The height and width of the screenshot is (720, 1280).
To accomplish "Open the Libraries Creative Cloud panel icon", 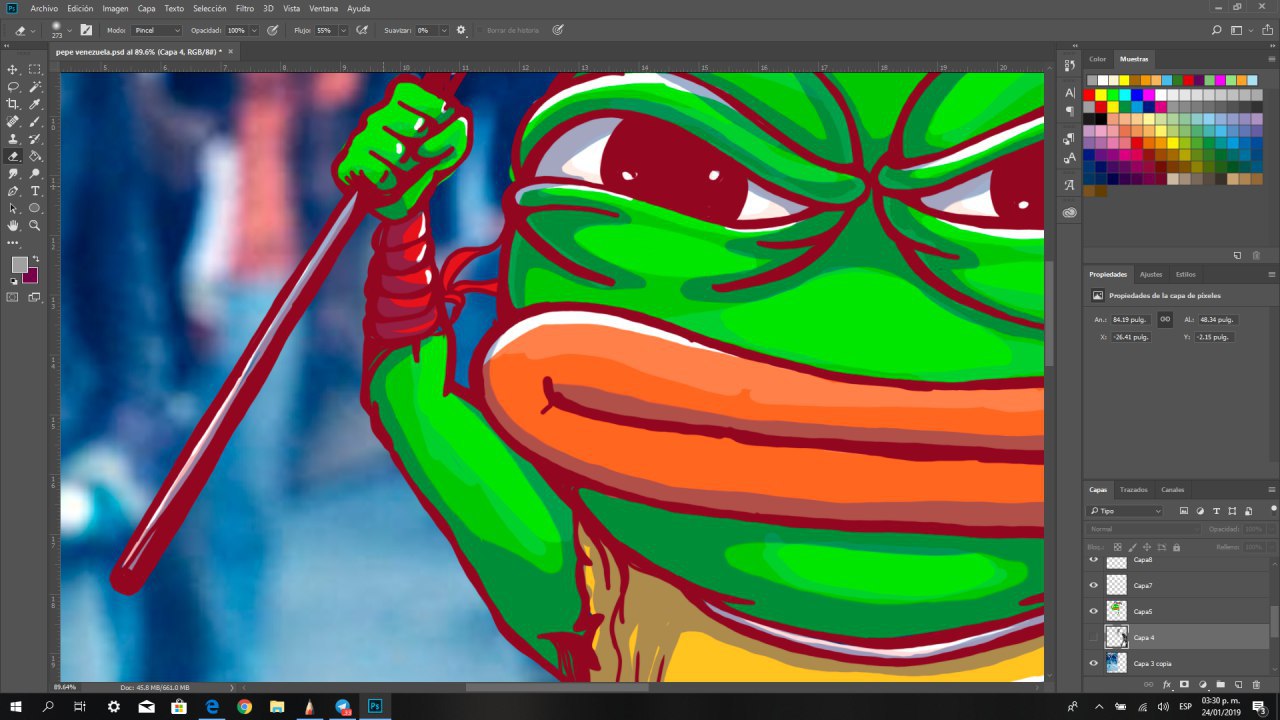I will (x=1070, y=212).
